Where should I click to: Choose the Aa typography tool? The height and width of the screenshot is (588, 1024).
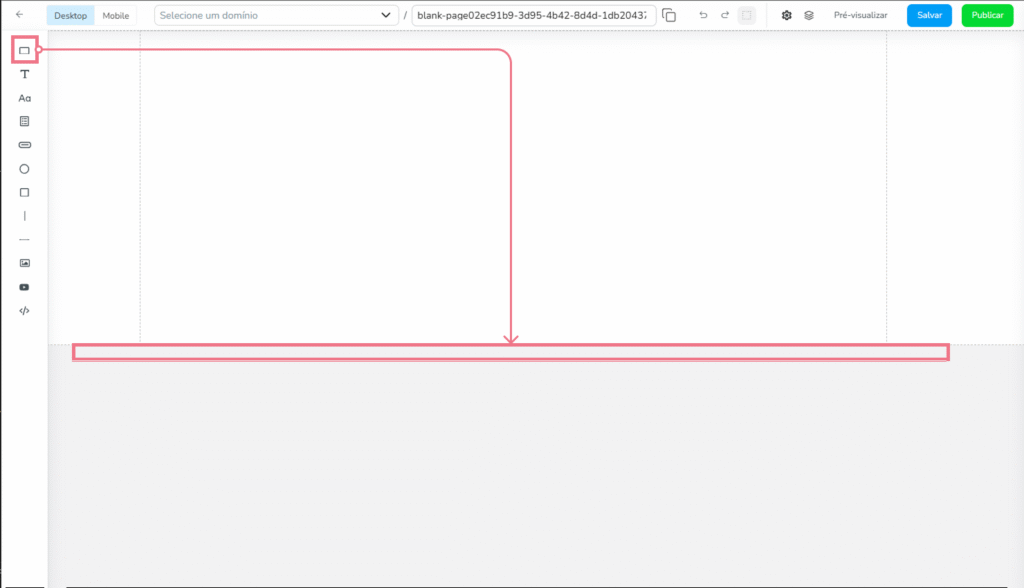[24, 98]
